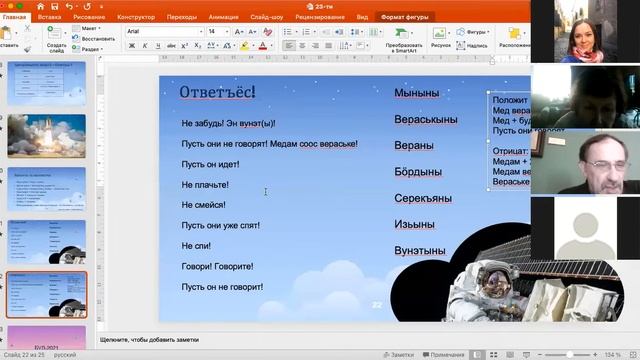
Task: Align text right
Action: tap(316, 46)
